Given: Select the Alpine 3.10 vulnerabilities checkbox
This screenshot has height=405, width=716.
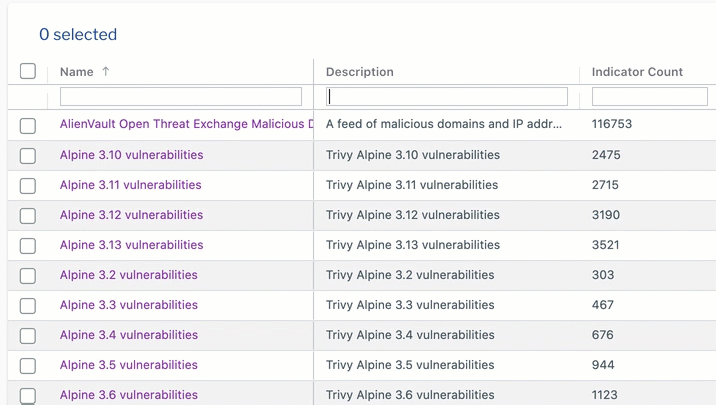Looking at the screenshot, I should 28,156.
